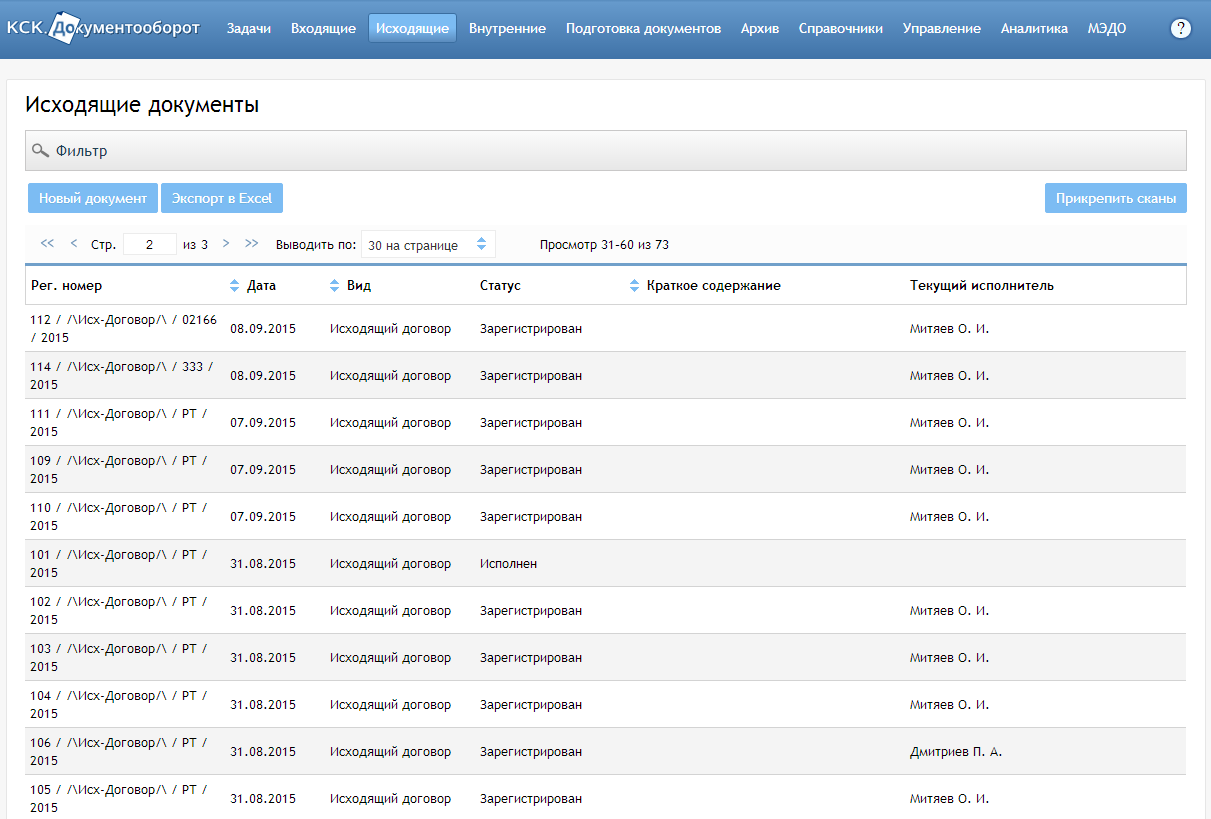
Task: Click the filter magnifier icon
Action: 40,151
